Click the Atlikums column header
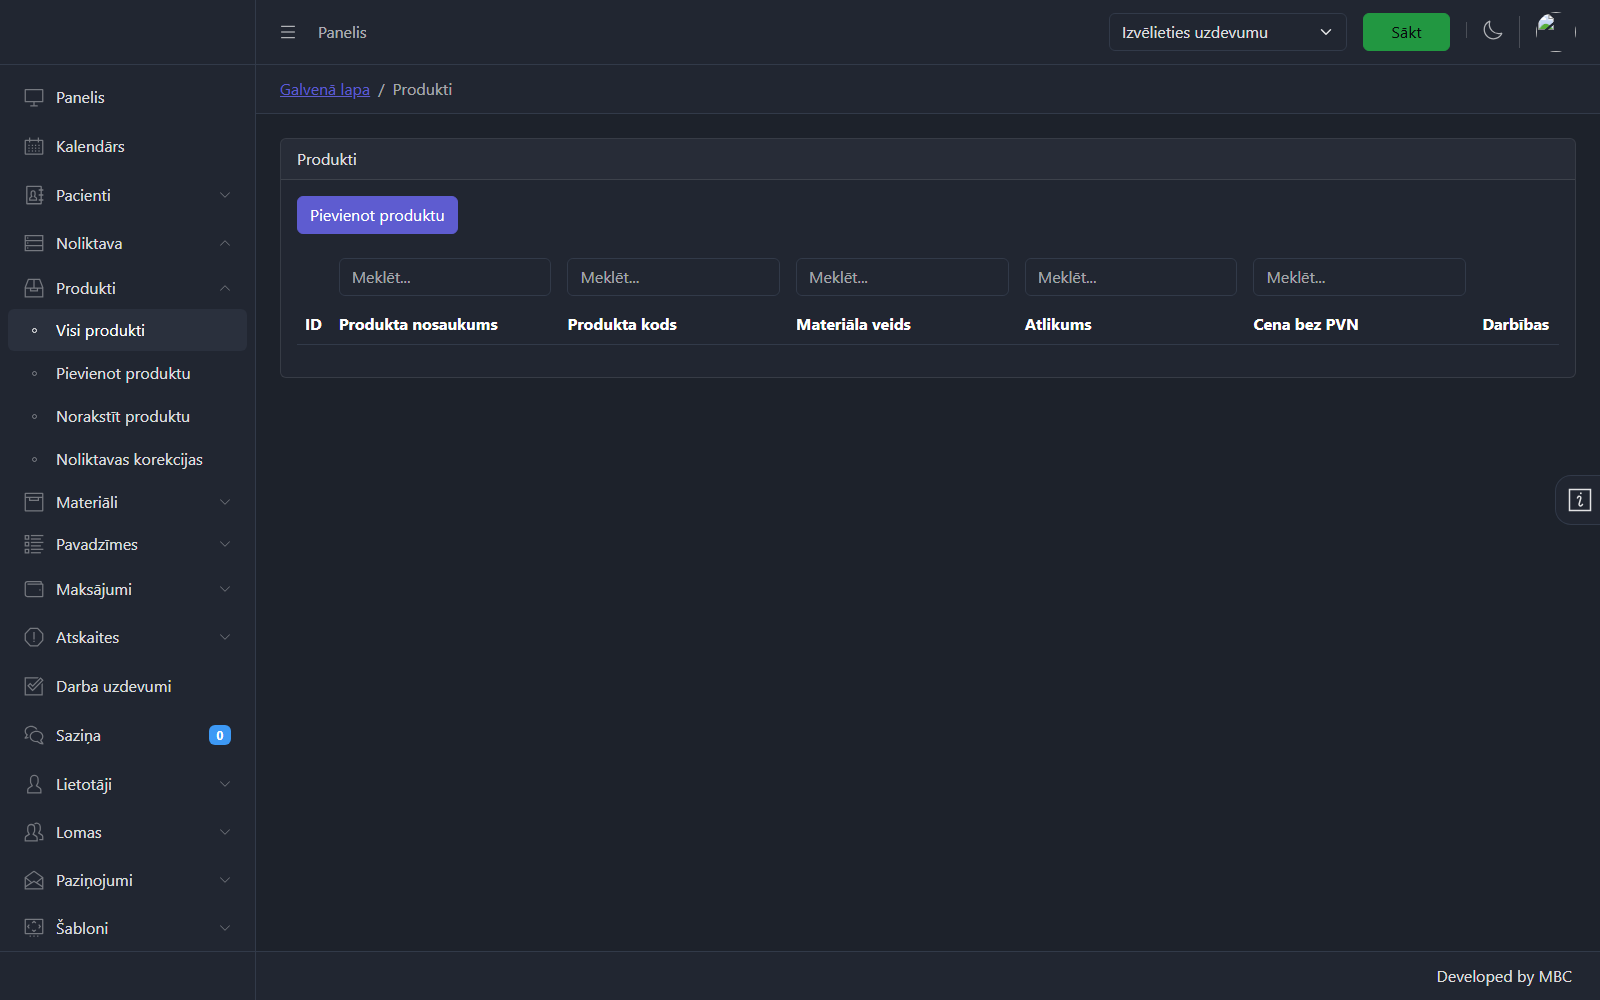Screen dimensions: 1600x1000 pos(1058,324)
